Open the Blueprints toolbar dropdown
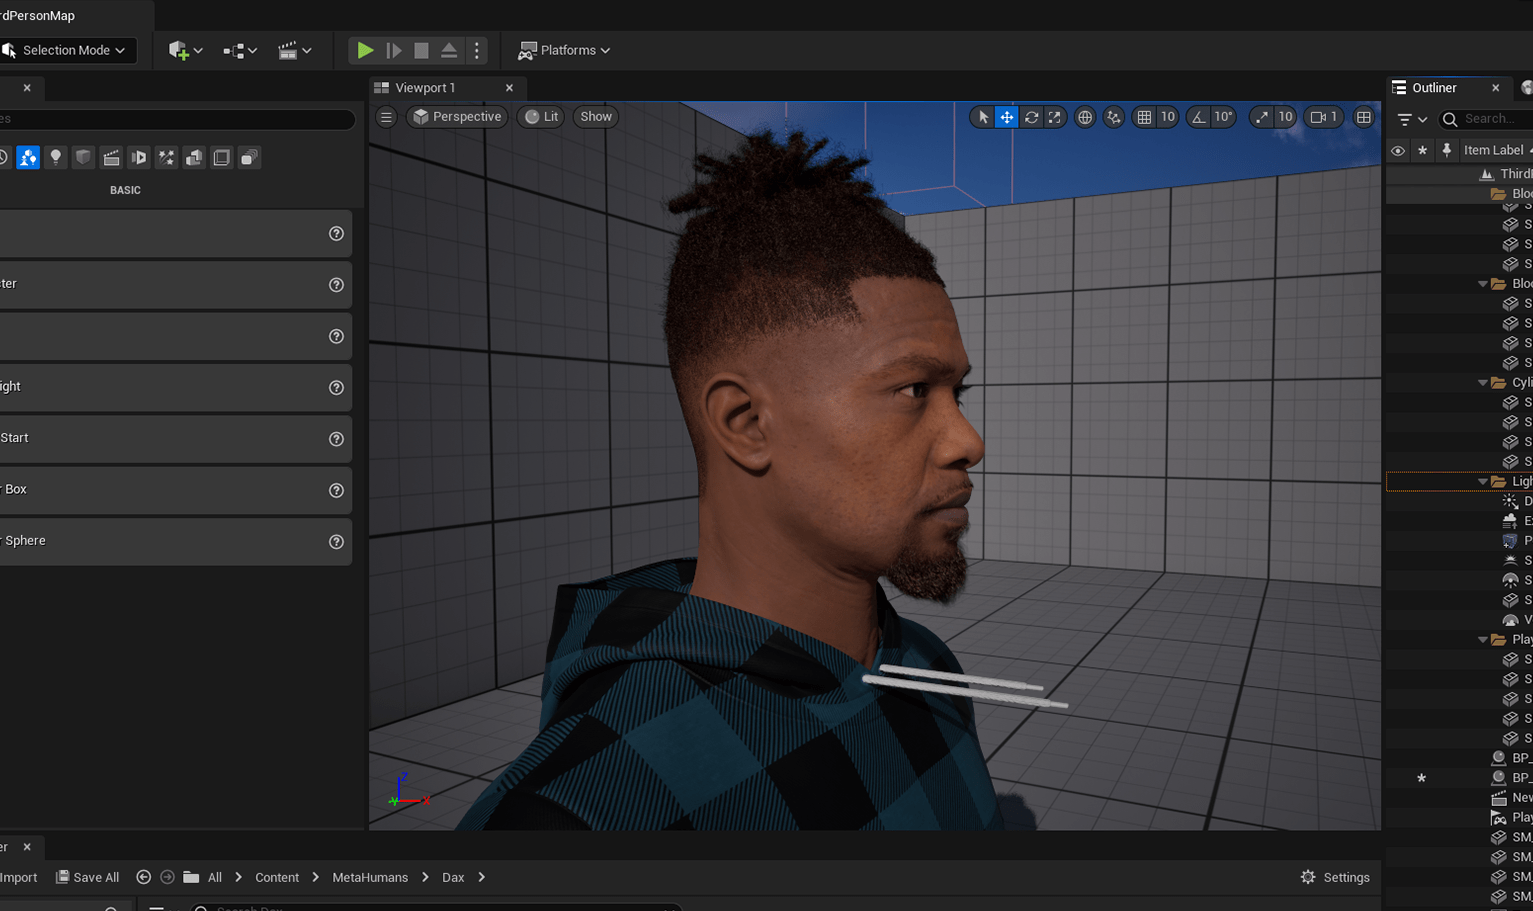Viewport: 1533px width, 911px height. pos(240,50)
